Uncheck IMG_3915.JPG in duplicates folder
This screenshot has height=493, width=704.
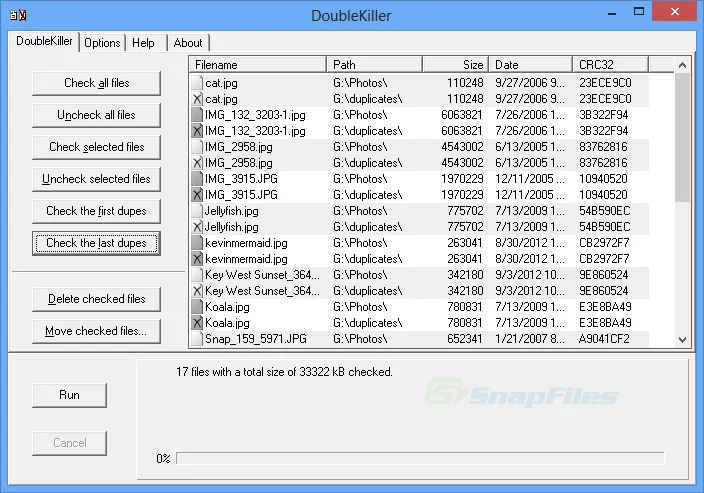click(x=197, y=195)
